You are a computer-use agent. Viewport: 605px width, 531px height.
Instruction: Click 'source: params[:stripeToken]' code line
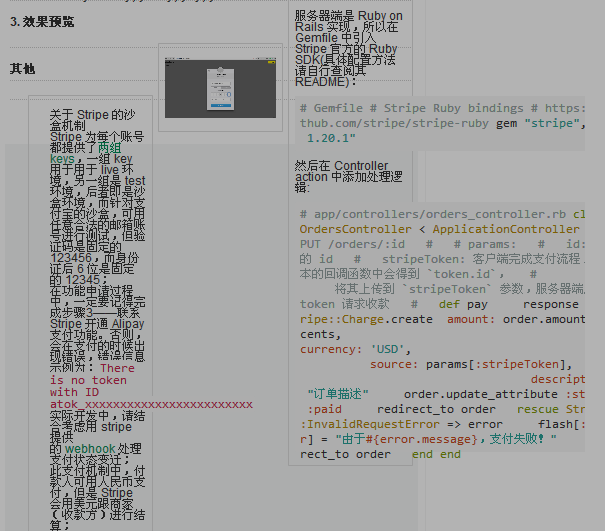(471, 365)
